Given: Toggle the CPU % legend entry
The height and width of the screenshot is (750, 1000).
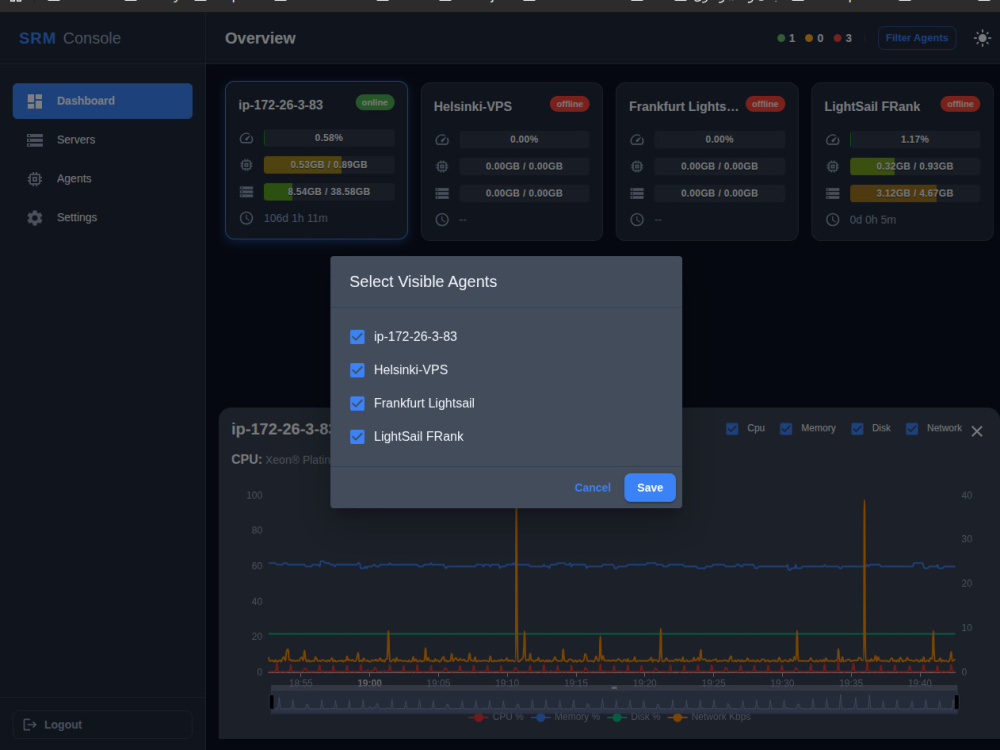Looking at the screenshot, I should pos(496,717).
